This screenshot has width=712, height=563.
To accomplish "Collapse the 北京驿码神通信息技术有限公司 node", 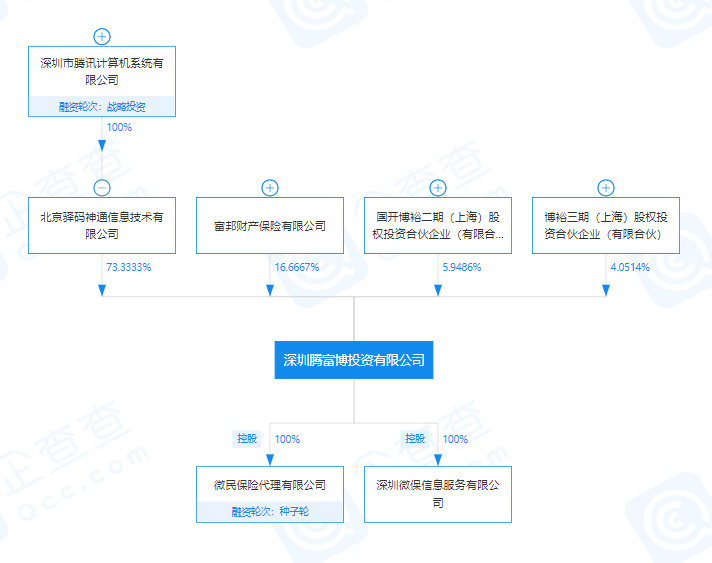I will 102,188.
